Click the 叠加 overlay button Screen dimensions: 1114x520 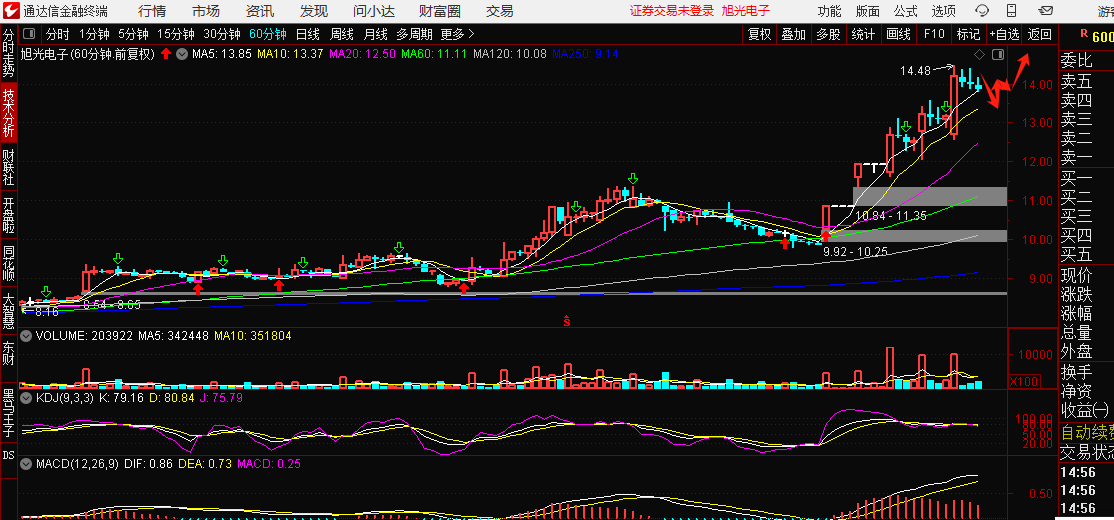[794, 34]
